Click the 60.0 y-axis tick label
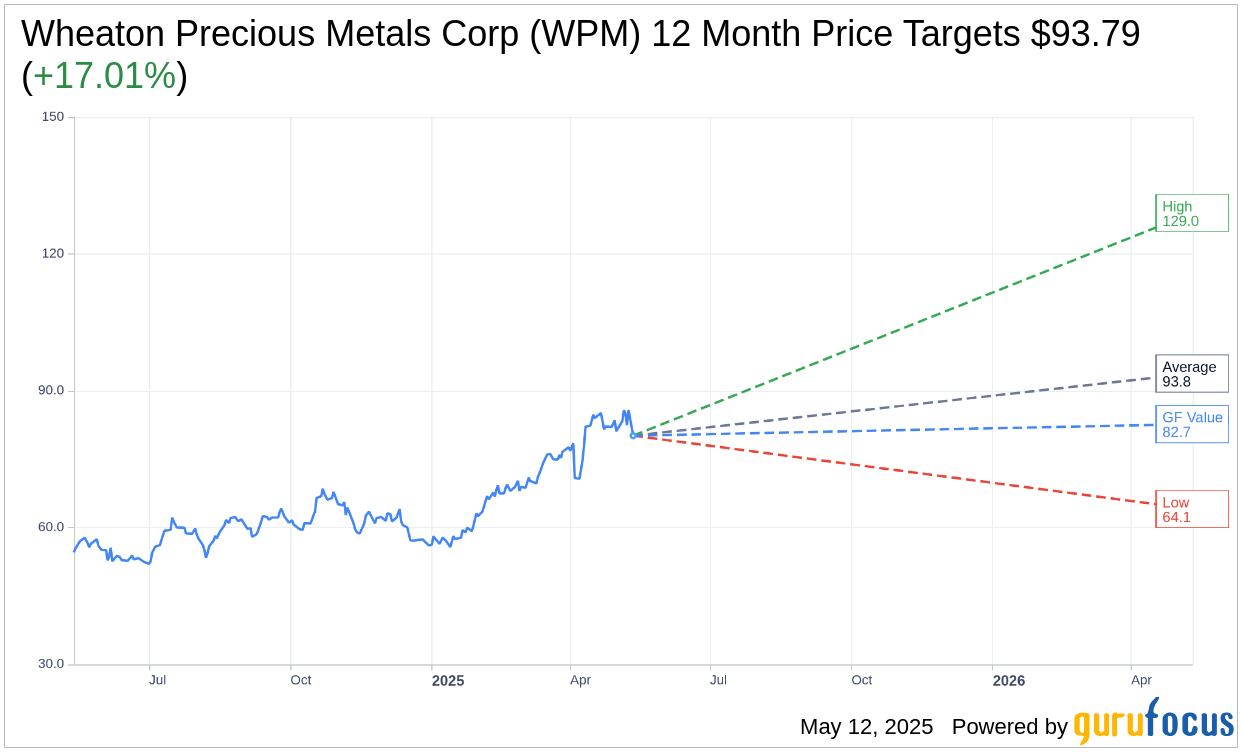1242x752 pixels. 50,527
